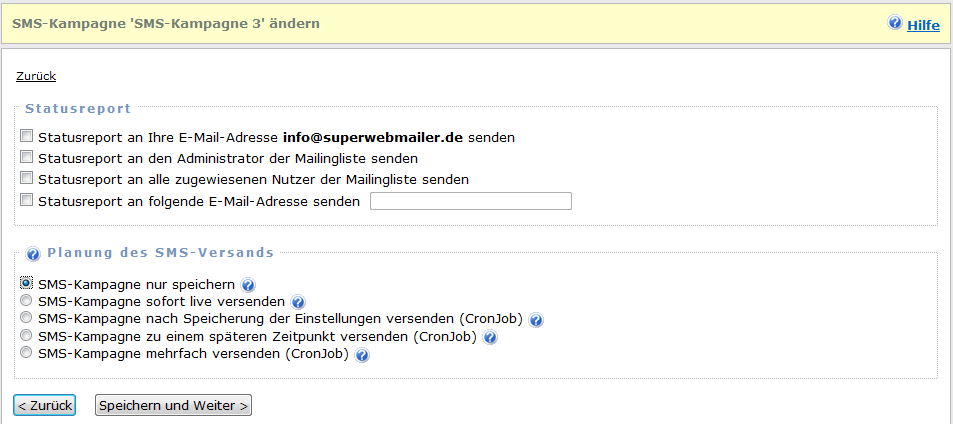Click help icon for 'mehrfach versenden (CronJob)'

(362, 355)
